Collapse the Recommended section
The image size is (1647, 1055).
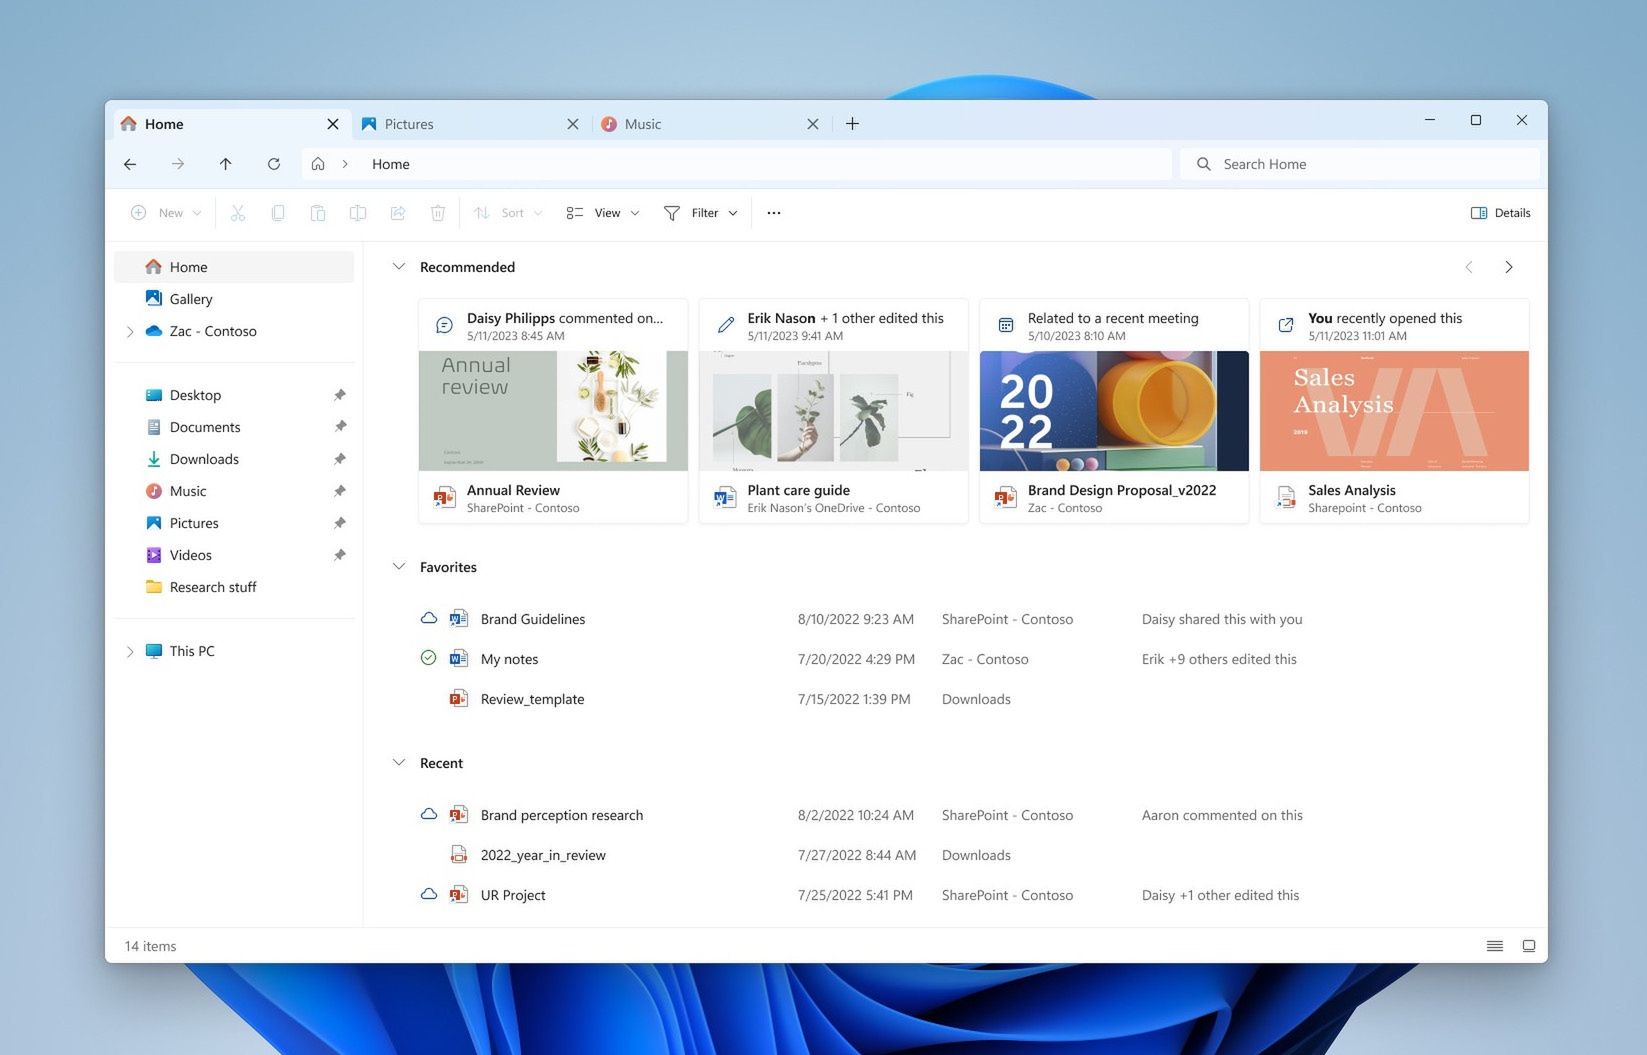tap(399, 267)
